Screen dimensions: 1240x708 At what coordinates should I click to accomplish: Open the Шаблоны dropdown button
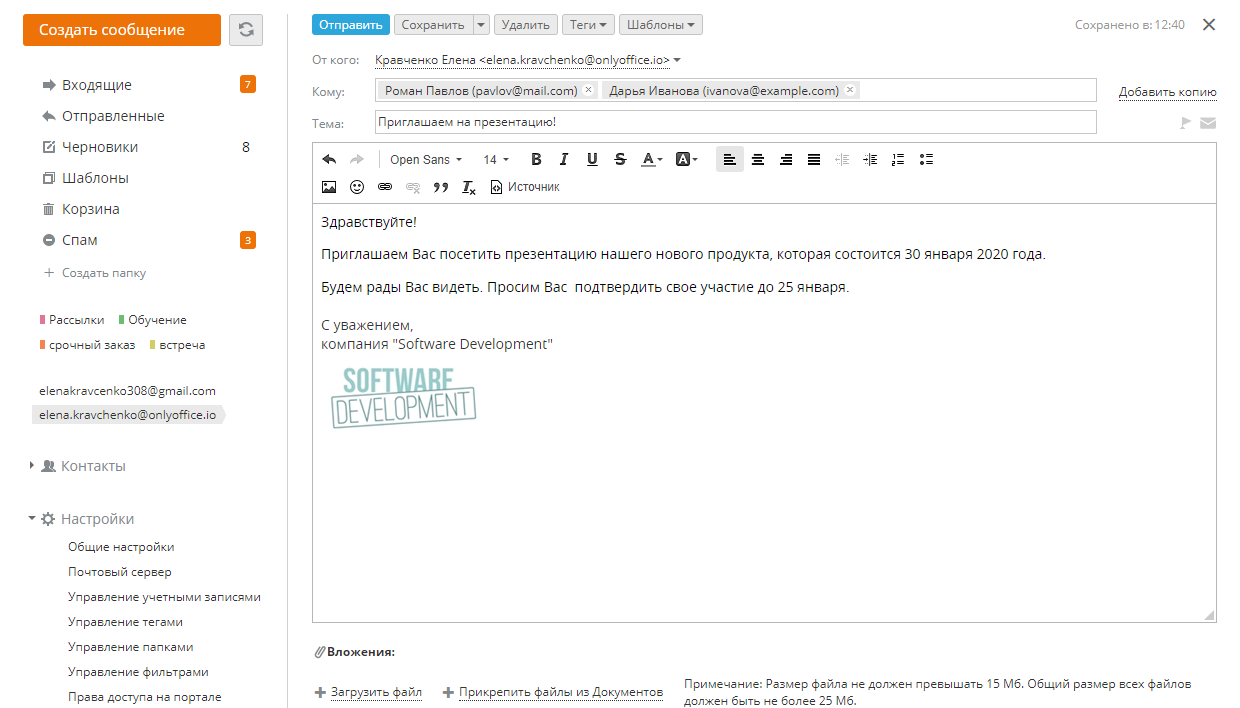(x=661, y=25)
